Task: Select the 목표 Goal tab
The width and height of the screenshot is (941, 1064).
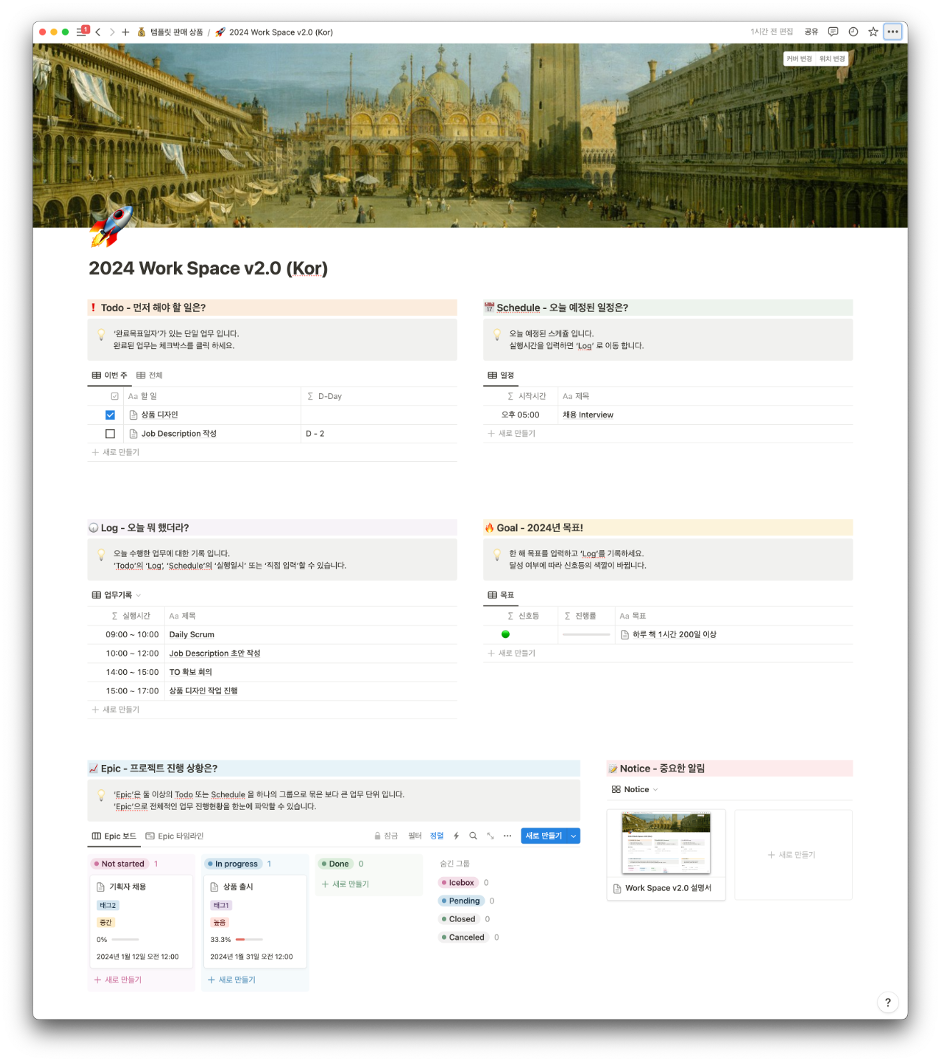Action: [x=501, y=595]
